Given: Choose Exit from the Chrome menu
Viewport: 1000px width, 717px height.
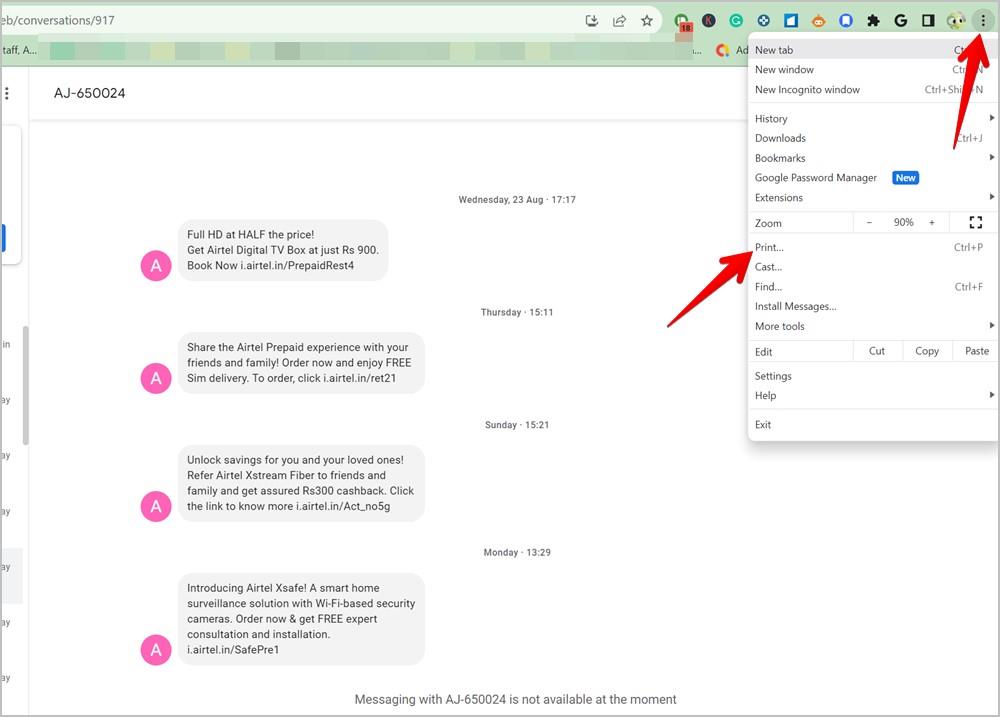Looking at the screenshot, I should pos(873,425).
